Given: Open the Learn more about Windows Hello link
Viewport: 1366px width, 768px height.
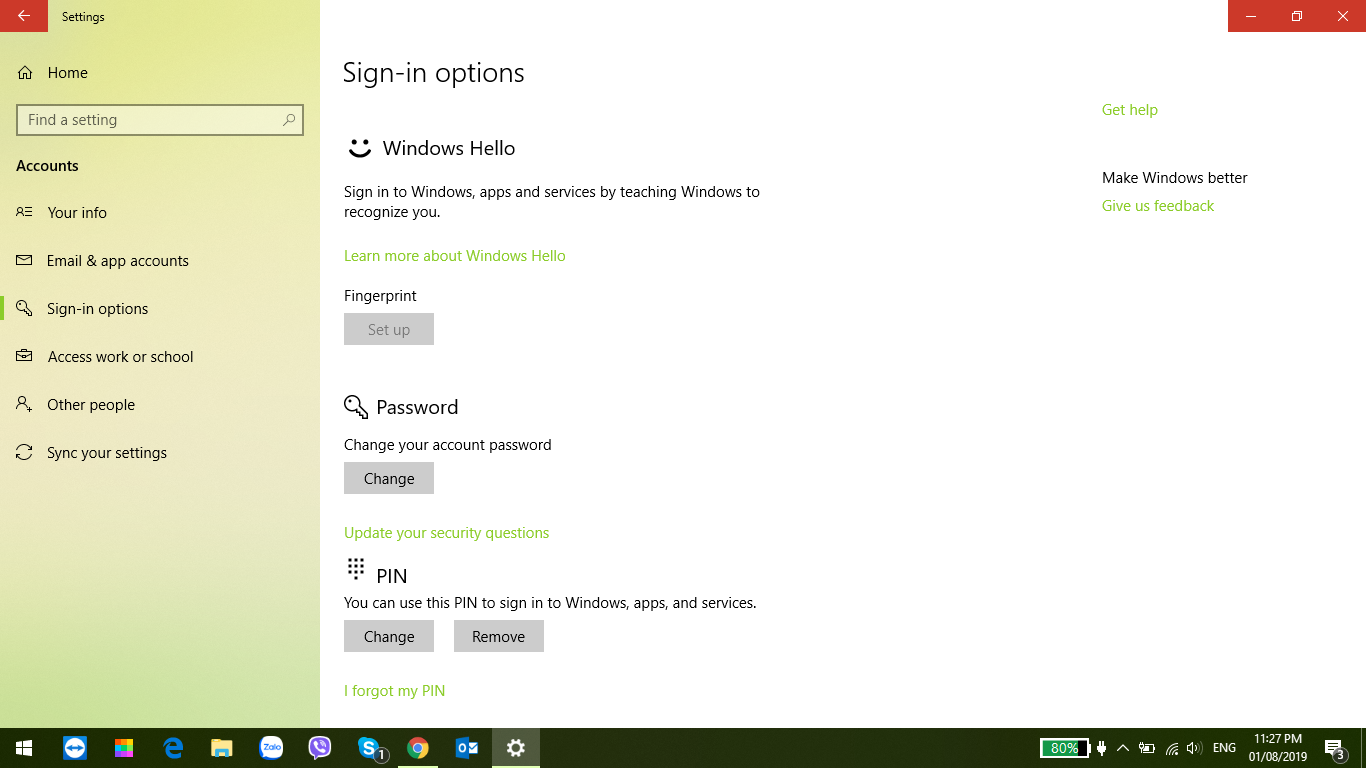Looking at the screenshot, I should pyautogui.click(x=455, y=256).
